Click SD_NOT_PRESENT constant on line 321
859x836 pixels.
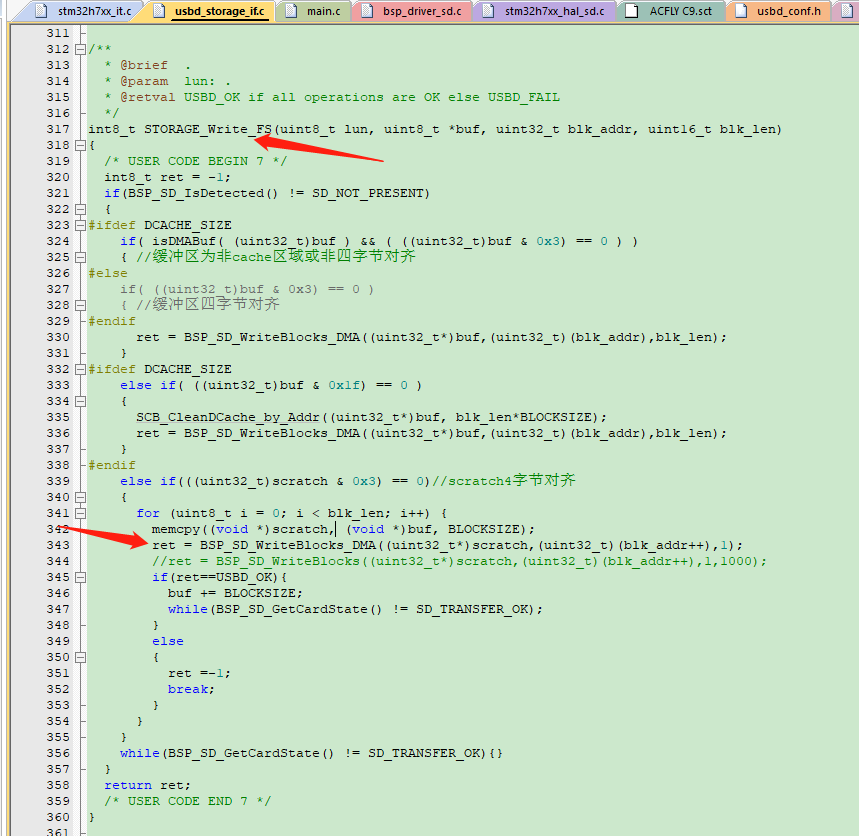[x=368, y=193]
